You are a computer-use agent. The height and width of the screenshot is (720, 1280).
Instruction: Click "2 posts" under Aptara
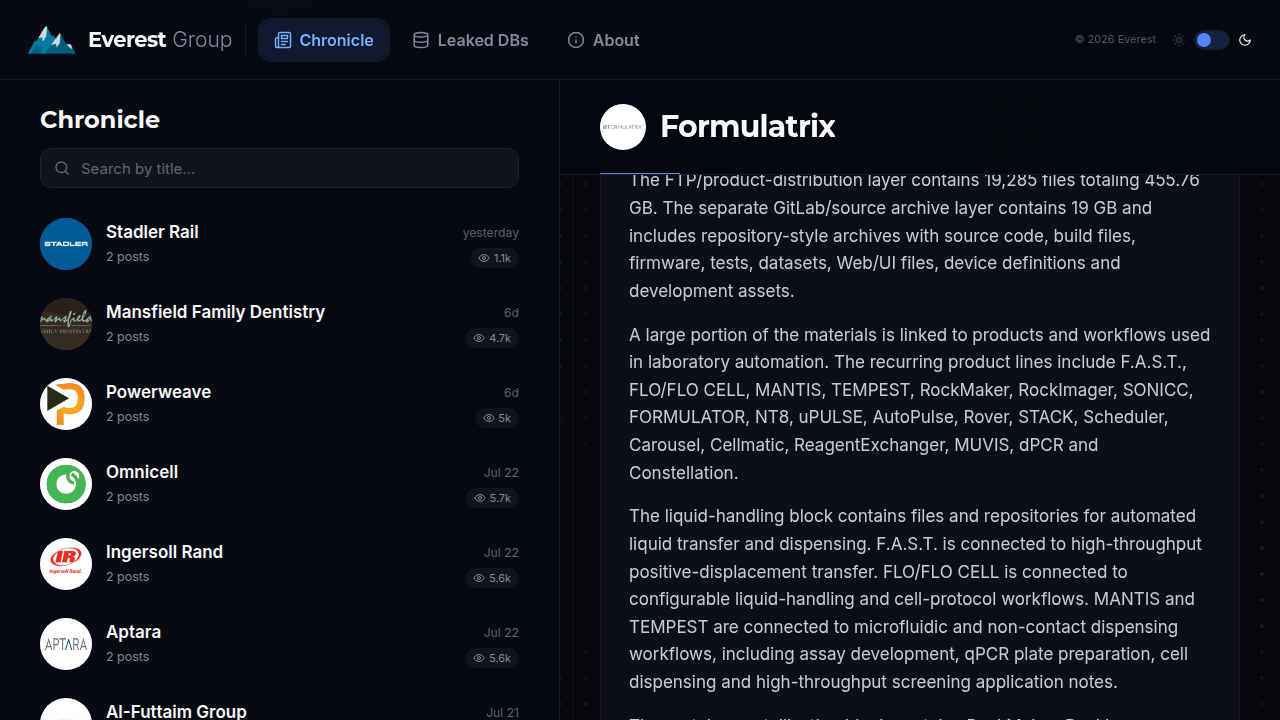click(x=127, y=657)
